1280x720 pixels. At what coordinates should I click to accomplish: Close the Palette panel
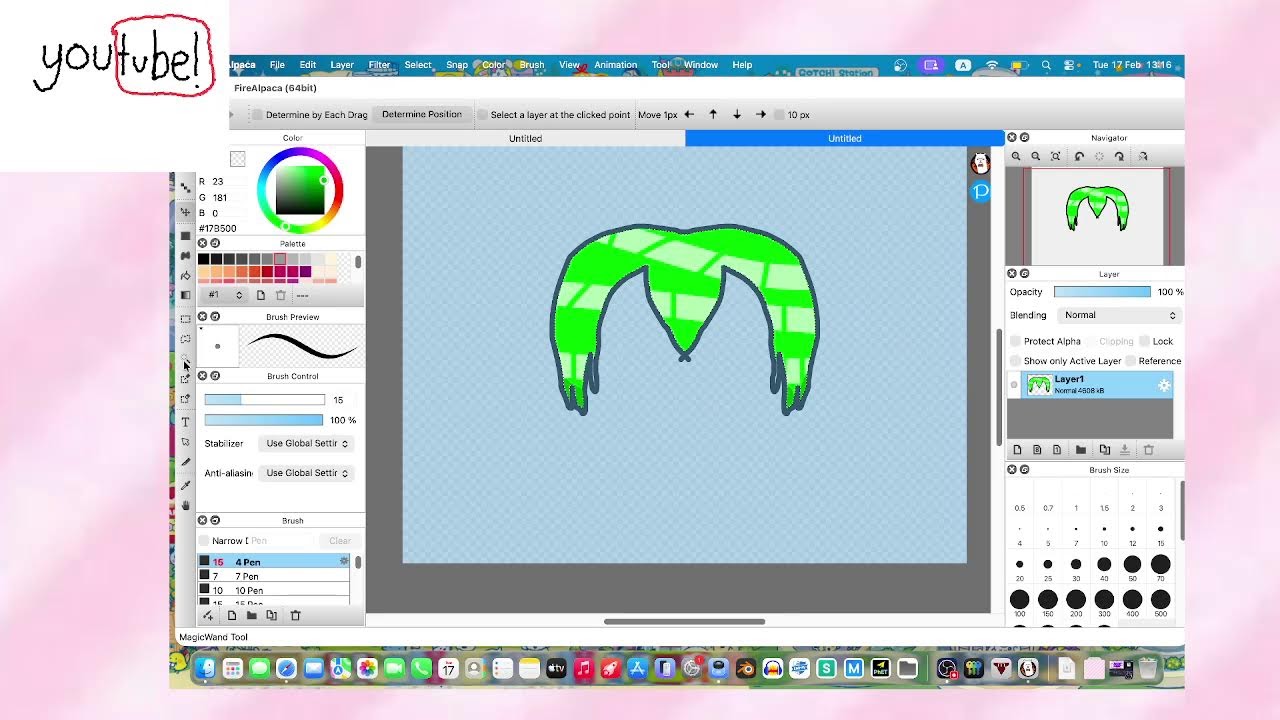pyautogui.click(x=202, y=243)
